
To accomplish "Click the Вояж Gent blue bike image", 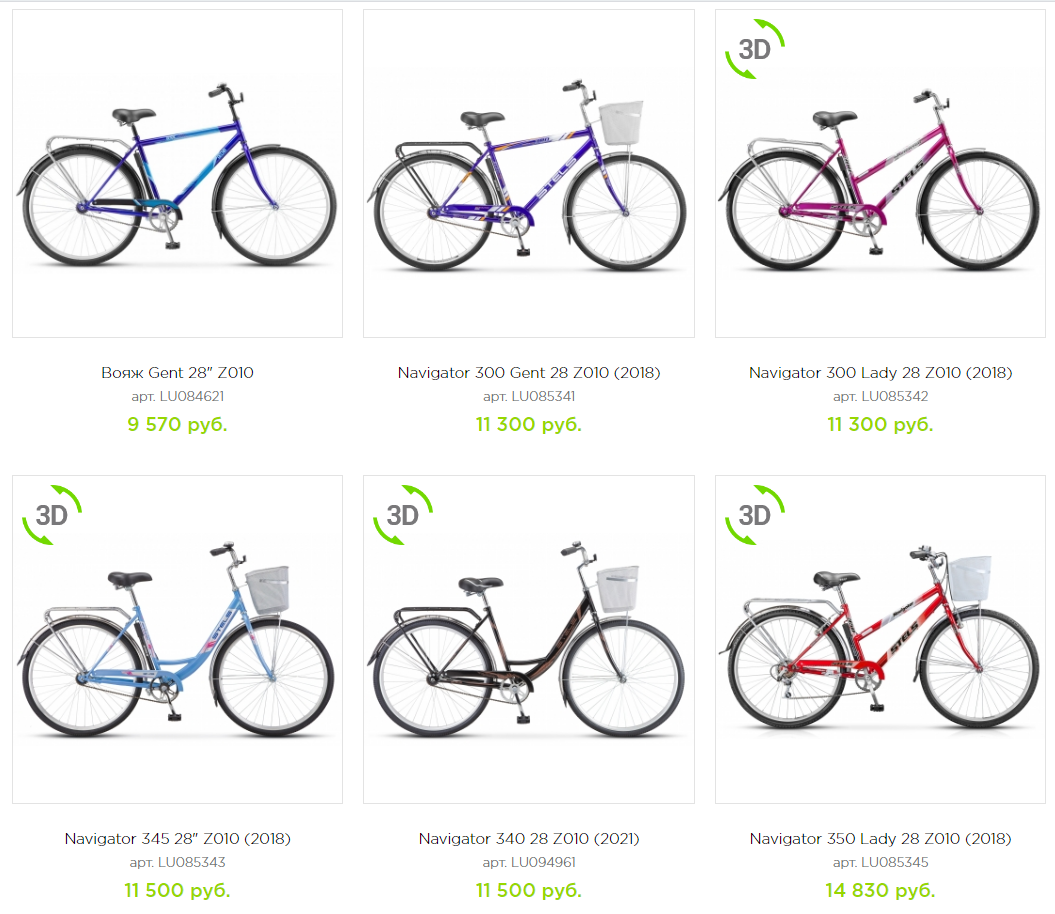I will click(177, 174).
